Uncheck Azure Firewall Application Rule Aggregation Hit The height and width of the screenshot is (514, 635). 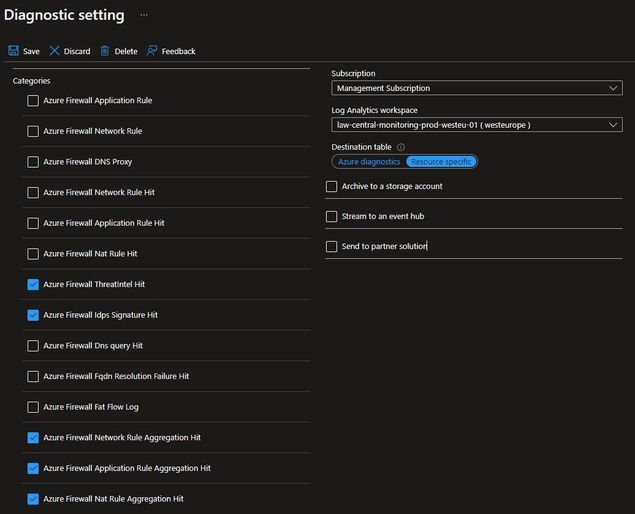click(33, 468)
